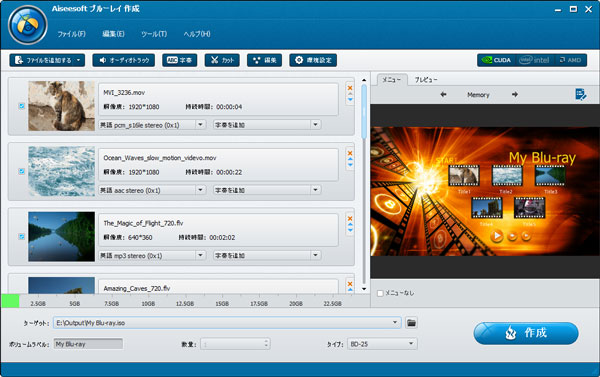Open the ファイル(F) menu
Image resolution: width=600 pixels, height=377 pixels.
(x=72, y=34)
